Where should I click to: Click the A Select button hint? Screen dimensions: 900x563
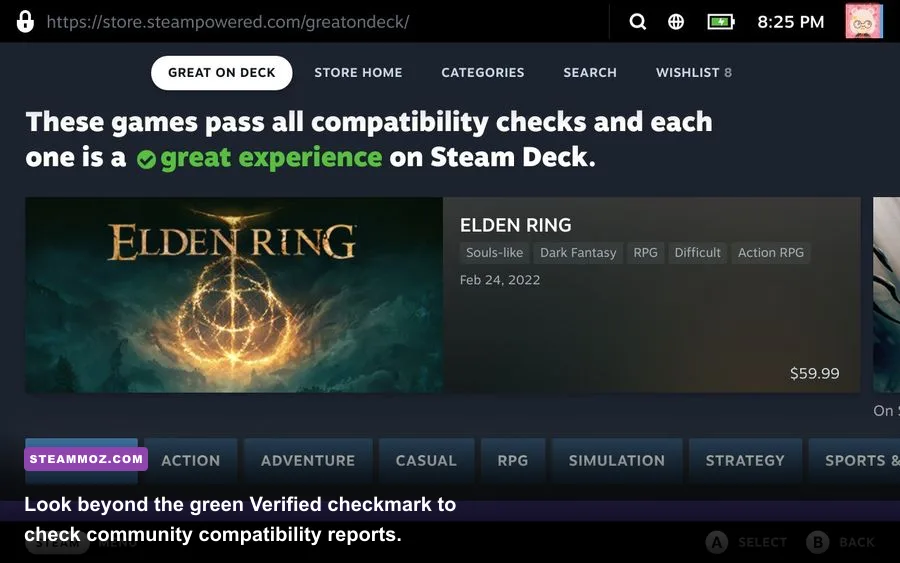[x=746, y=542]
